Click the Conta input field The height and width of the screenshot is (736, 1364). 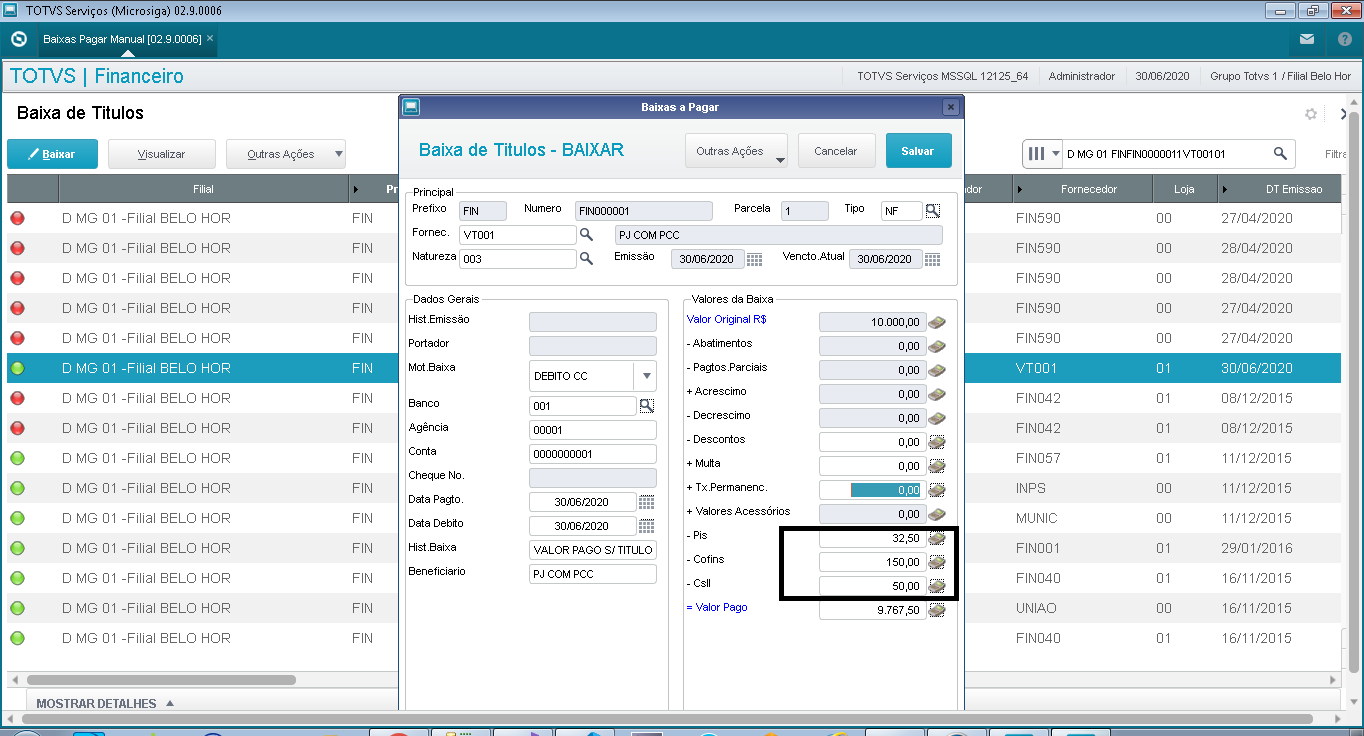pyautogui.click(x=593, y=454)
